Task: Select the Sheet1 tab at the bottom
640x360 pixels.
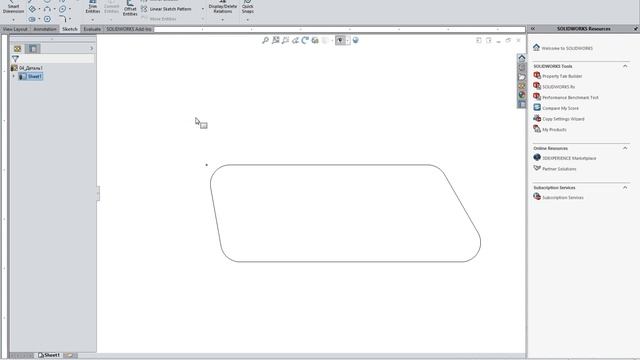Action: point(49,355)
